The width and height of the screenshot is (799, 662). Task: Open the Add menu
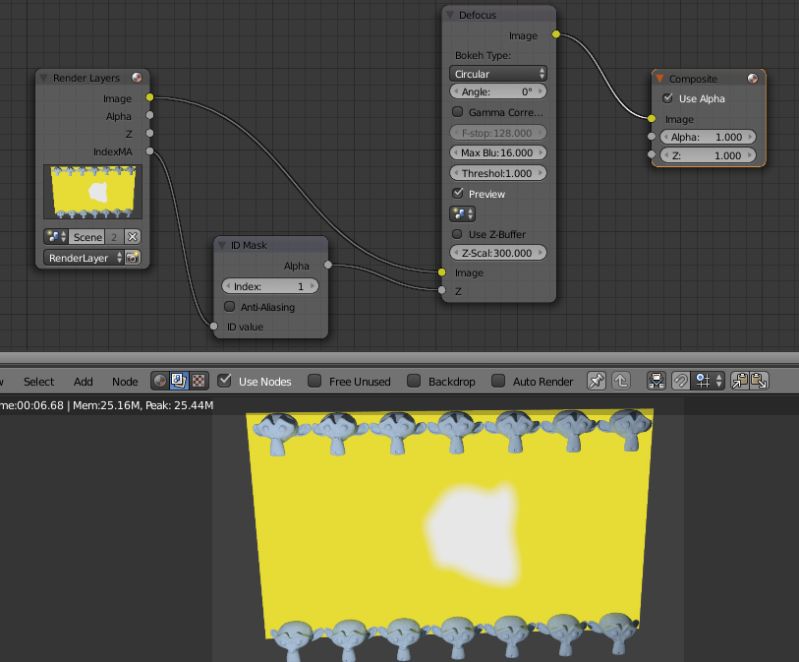(83, 382)
